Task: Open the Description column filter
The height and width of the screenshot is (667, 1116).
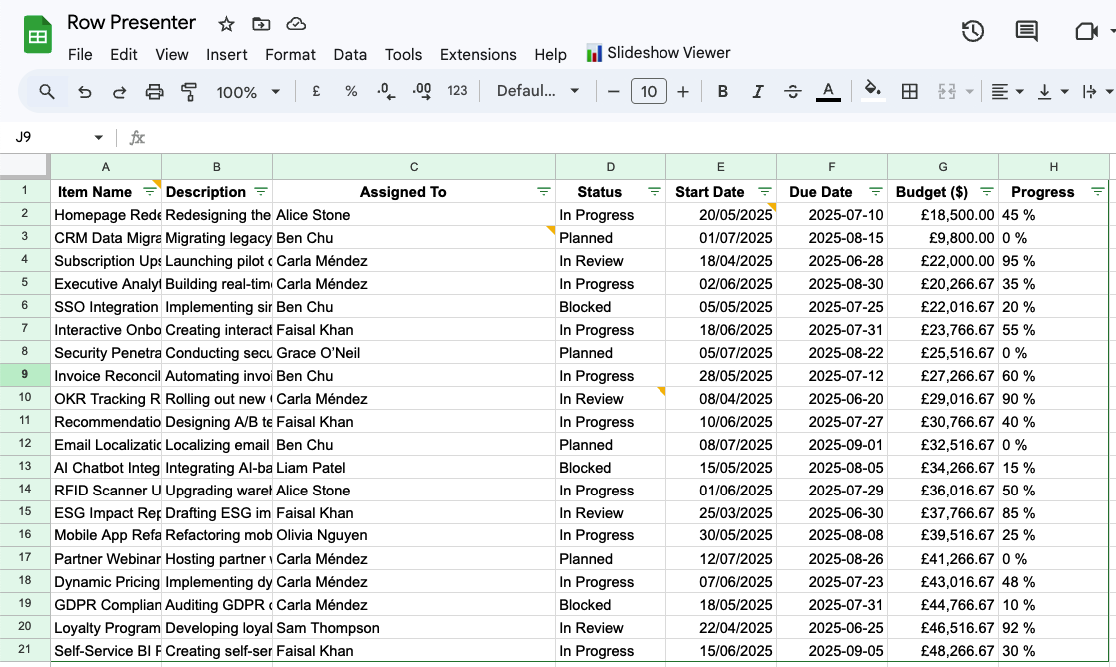Action: [260, 191]
